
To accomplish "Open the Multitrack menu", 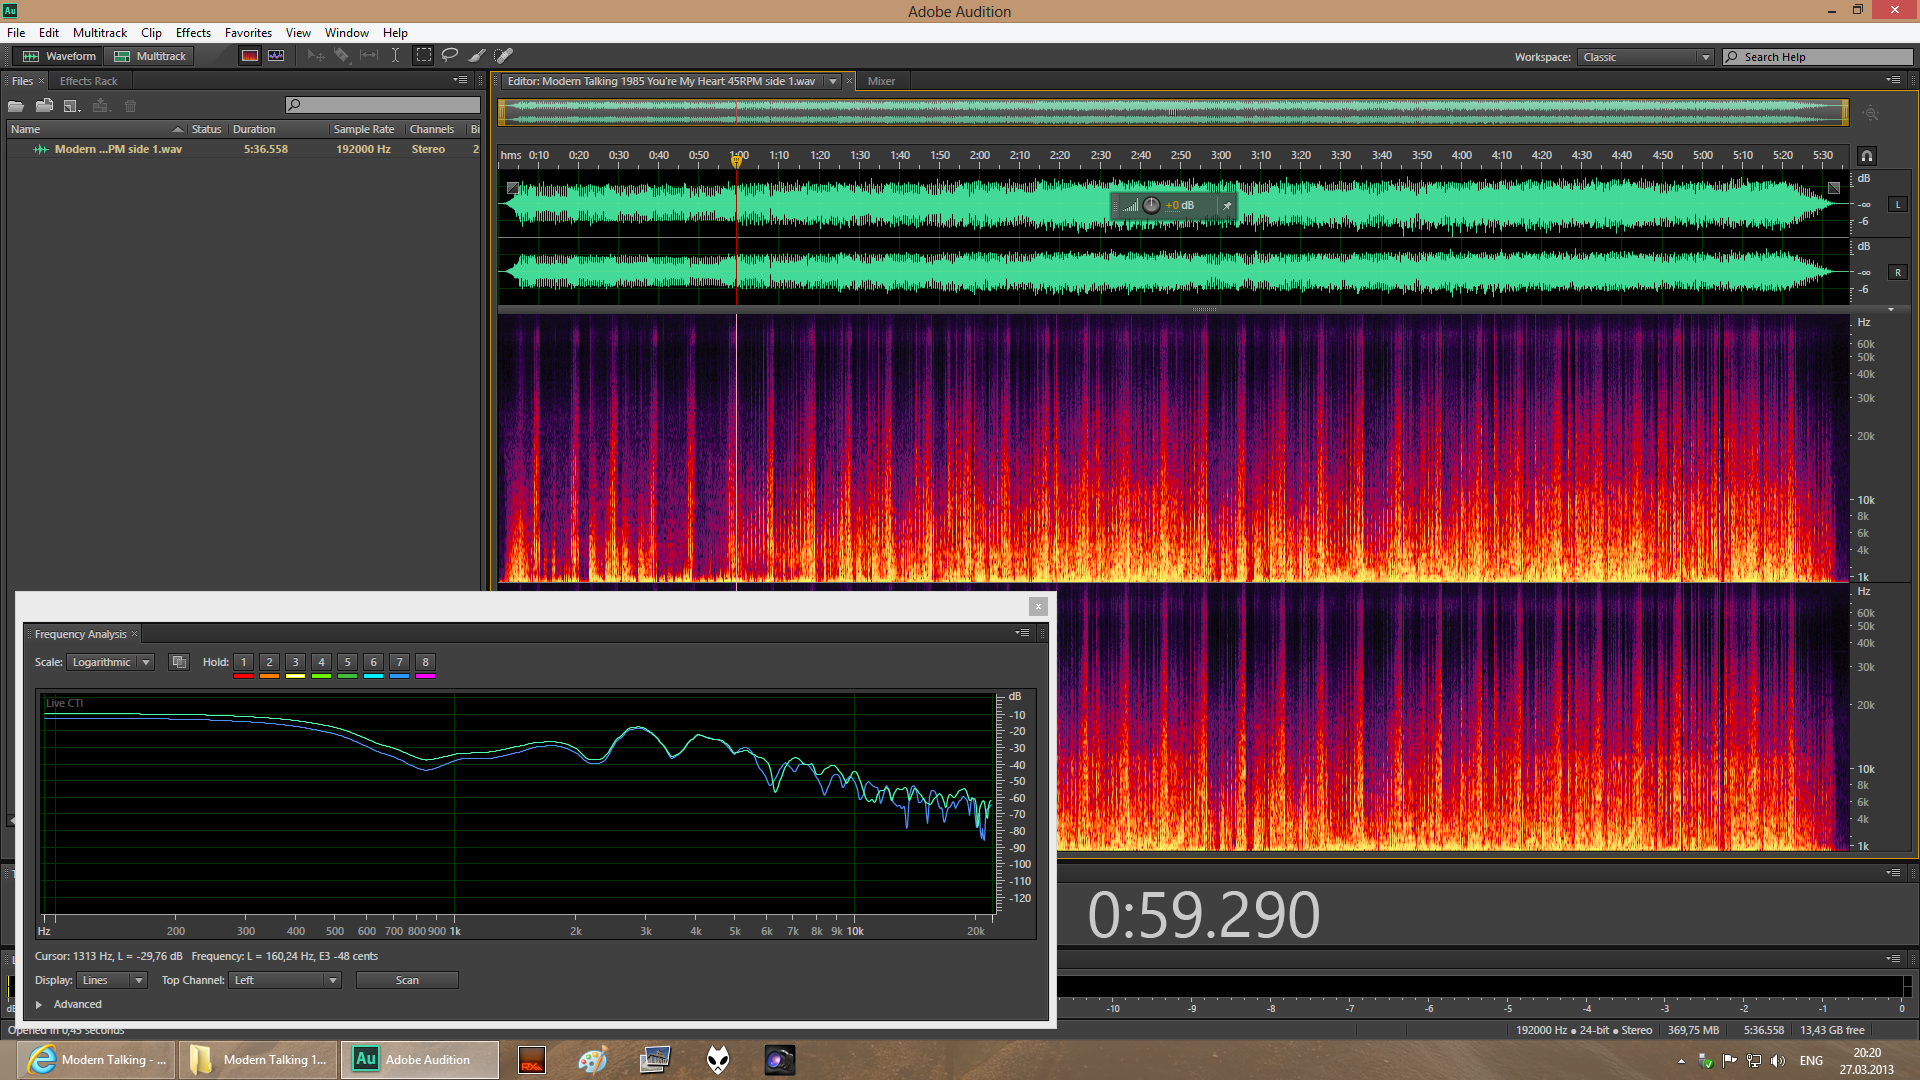I will point(100,33).
